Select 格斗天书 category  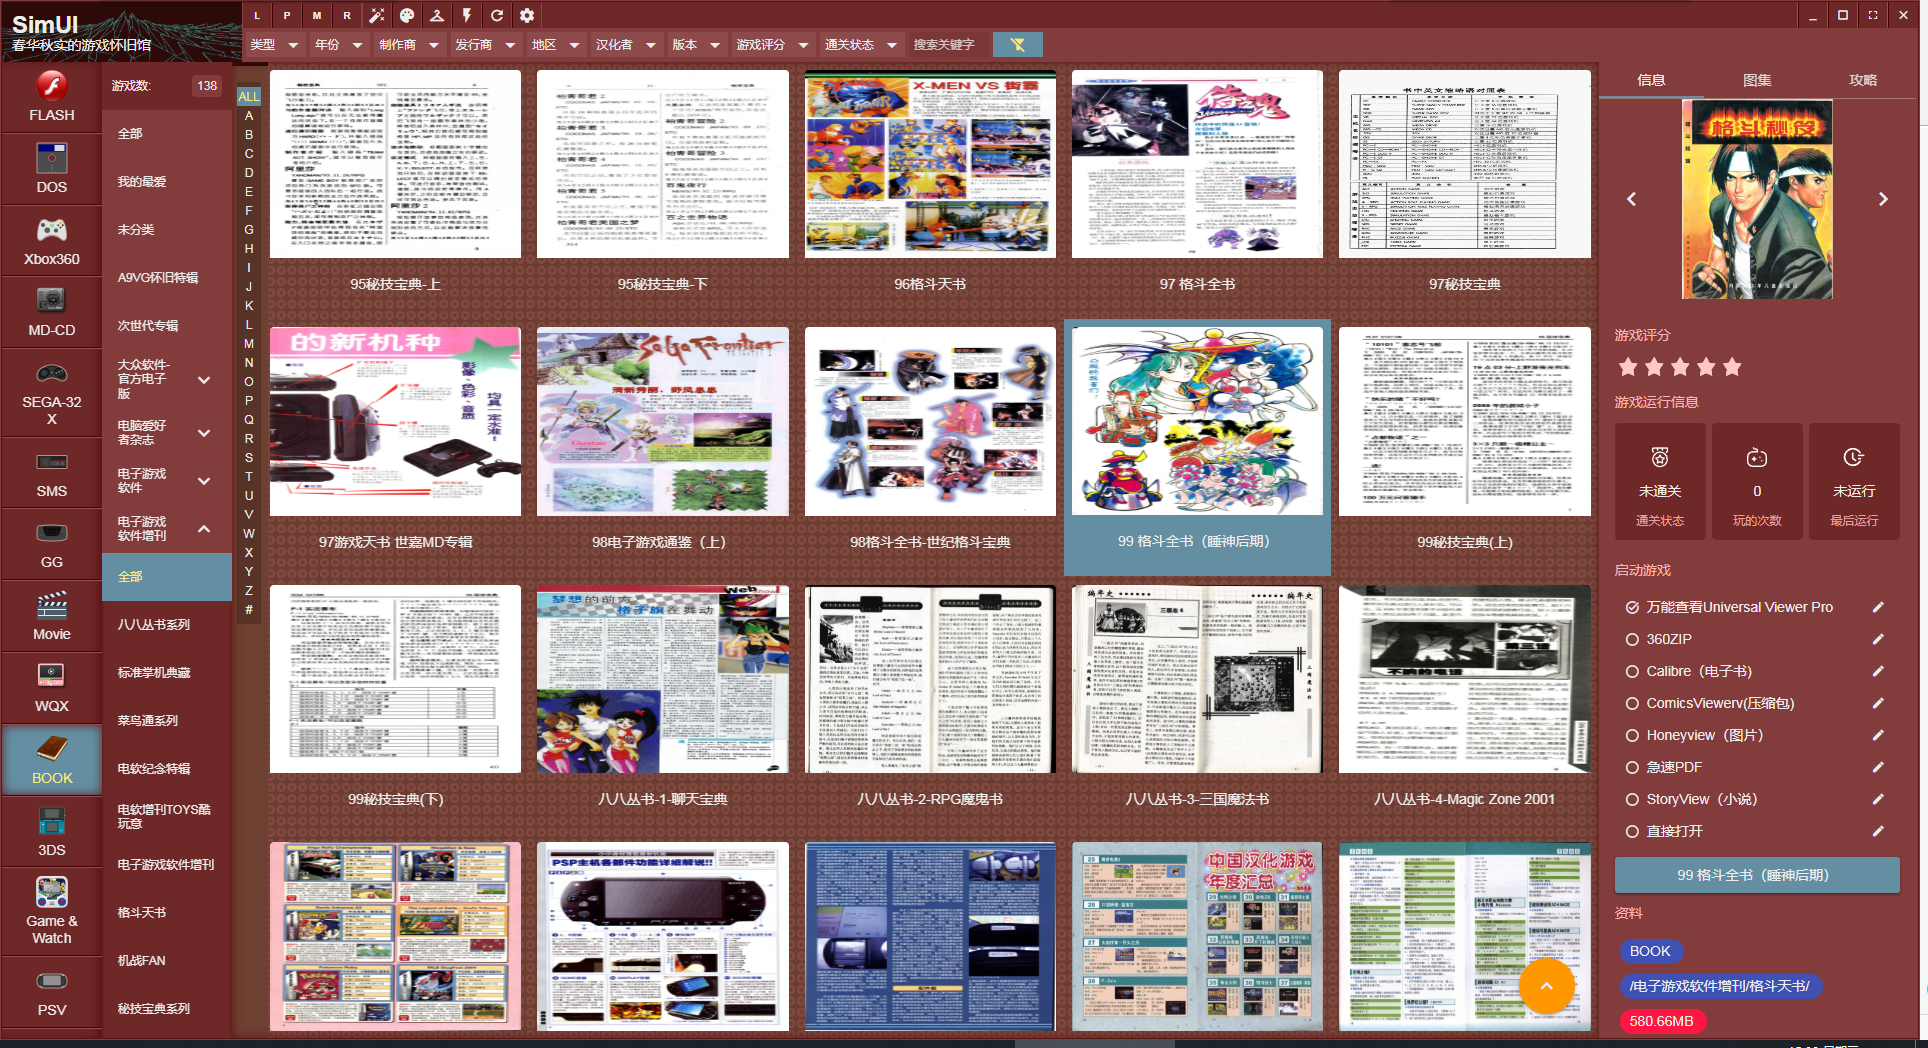(x=167, y=913)
